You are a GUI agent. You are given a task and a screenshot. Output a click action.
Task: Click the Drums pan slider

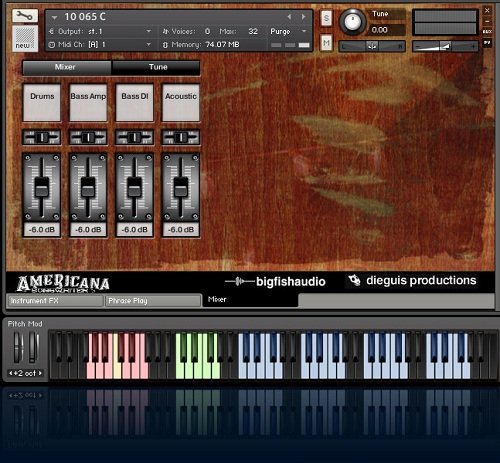(42, 137)
